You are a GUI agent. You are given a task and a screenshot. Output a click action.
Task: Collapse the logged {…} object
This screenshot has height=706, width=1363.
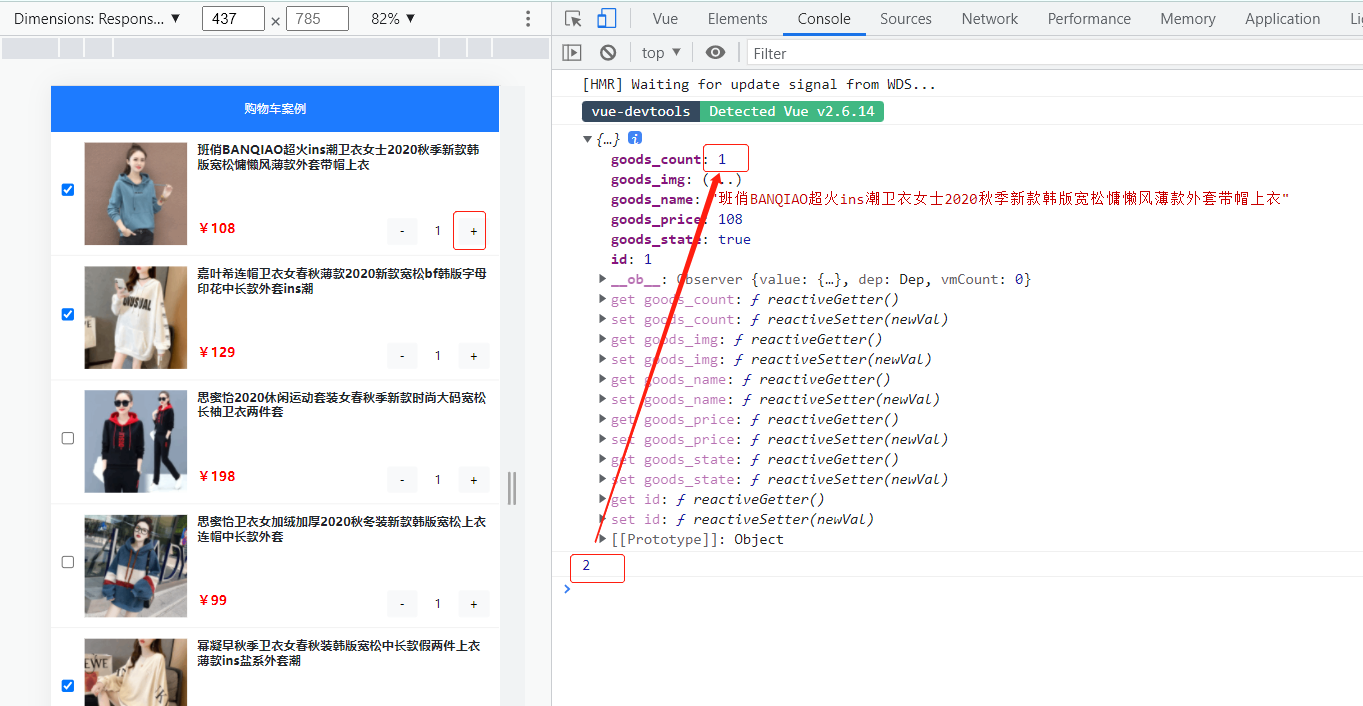point(588,140)
